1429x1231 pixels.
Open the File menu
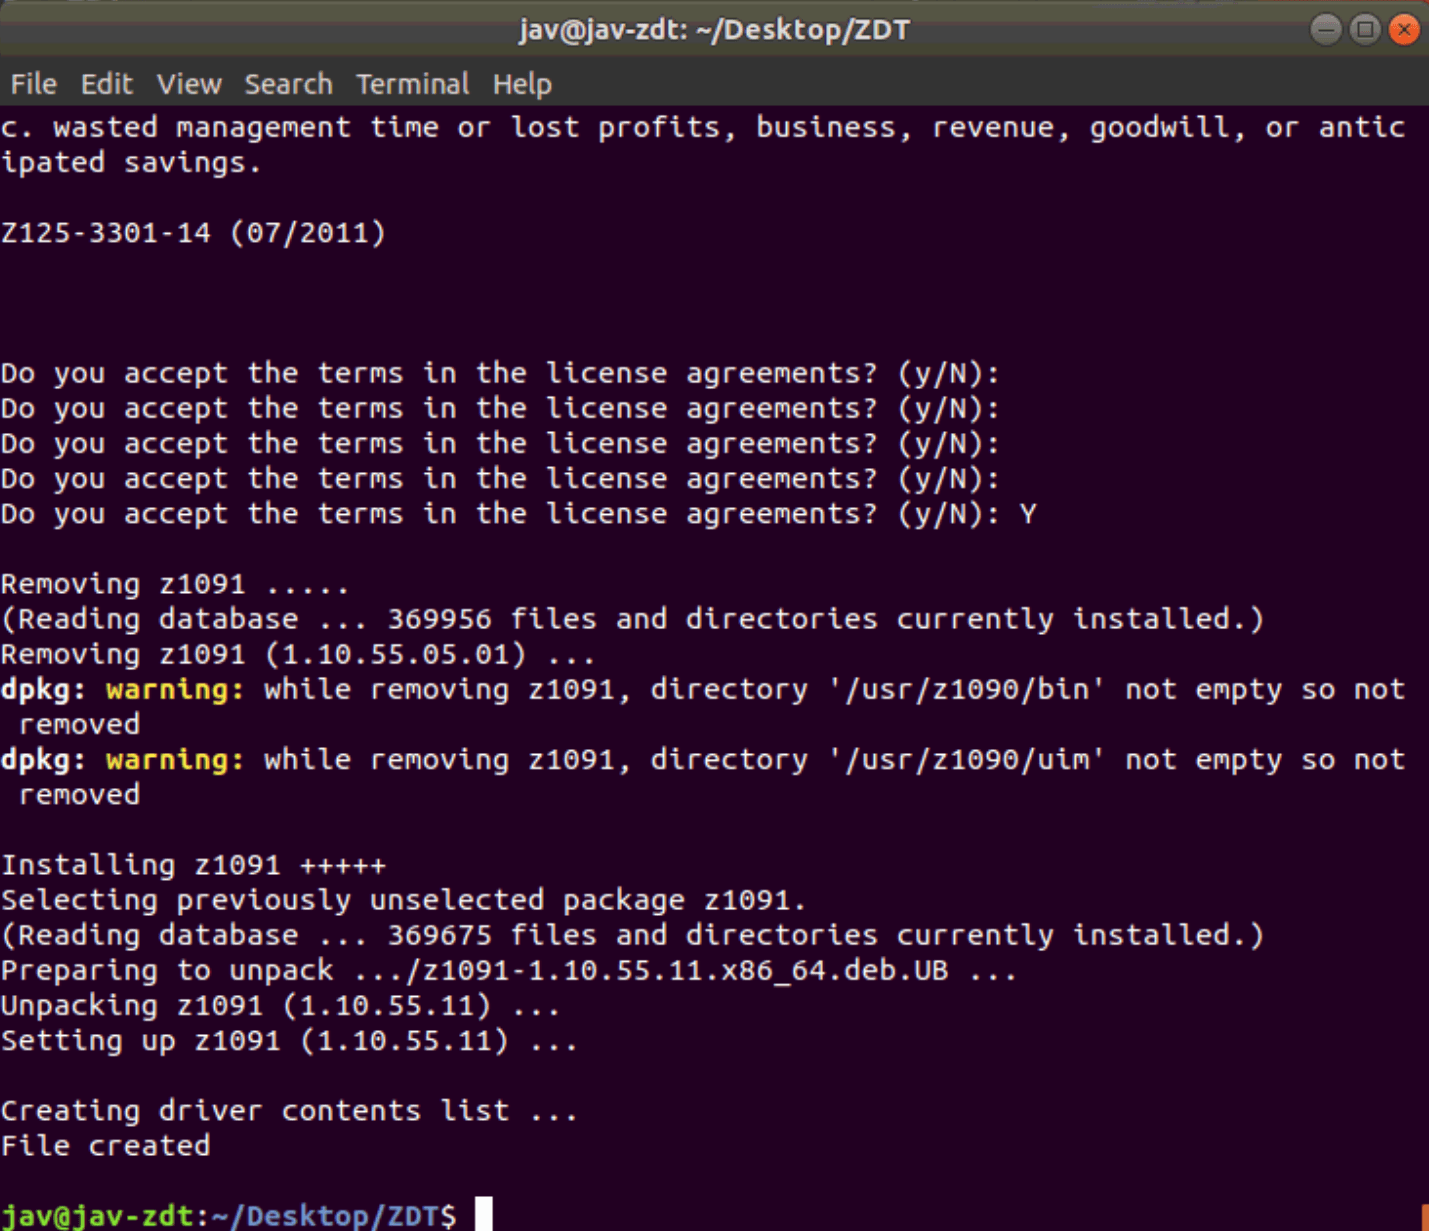[x=33, y=84]
